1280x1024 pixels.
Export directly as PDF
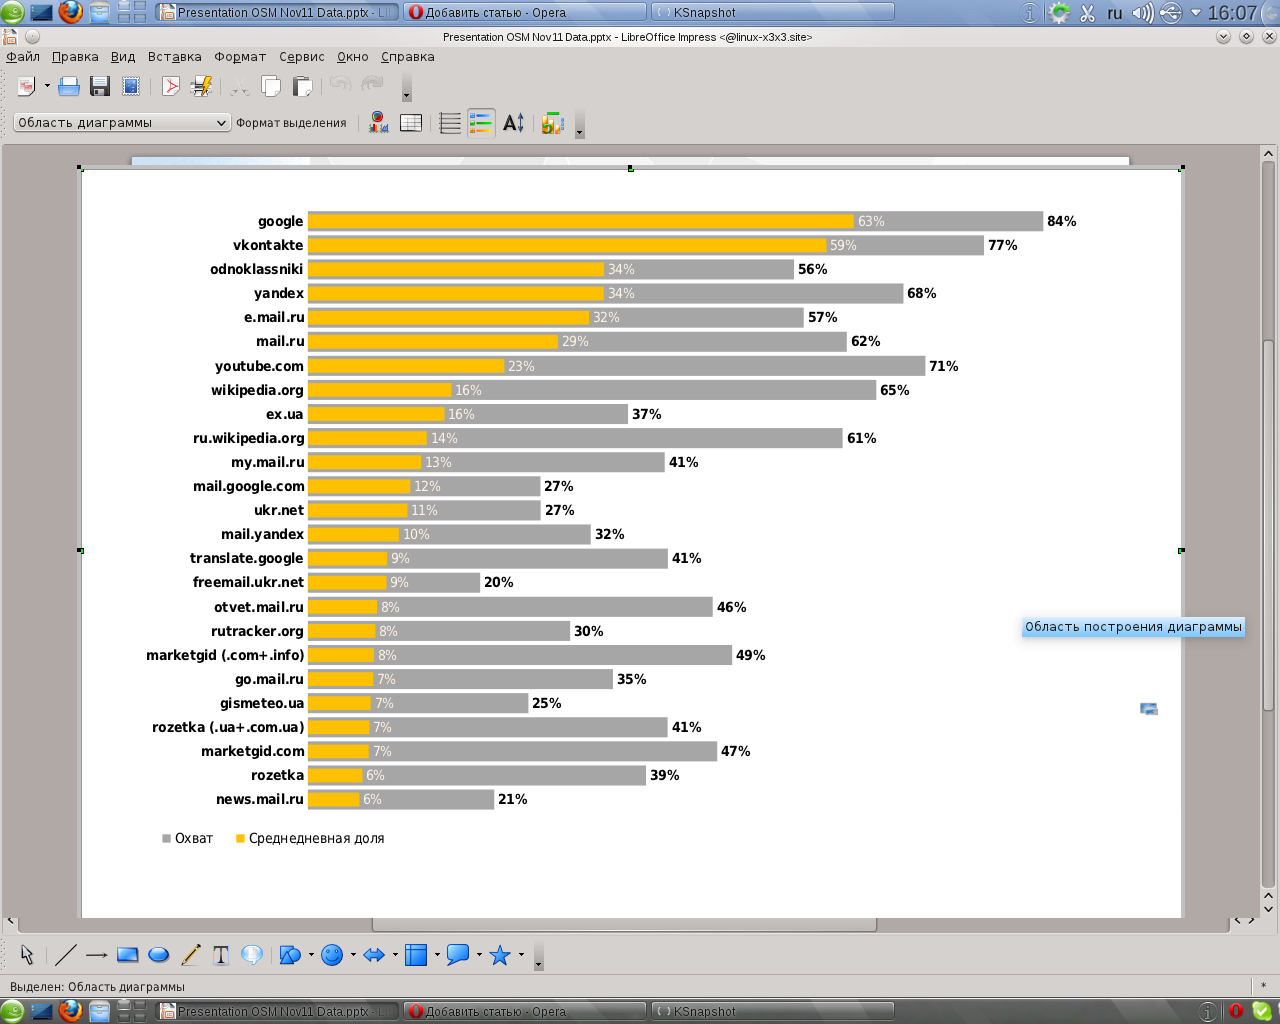[x=171, y=87]
